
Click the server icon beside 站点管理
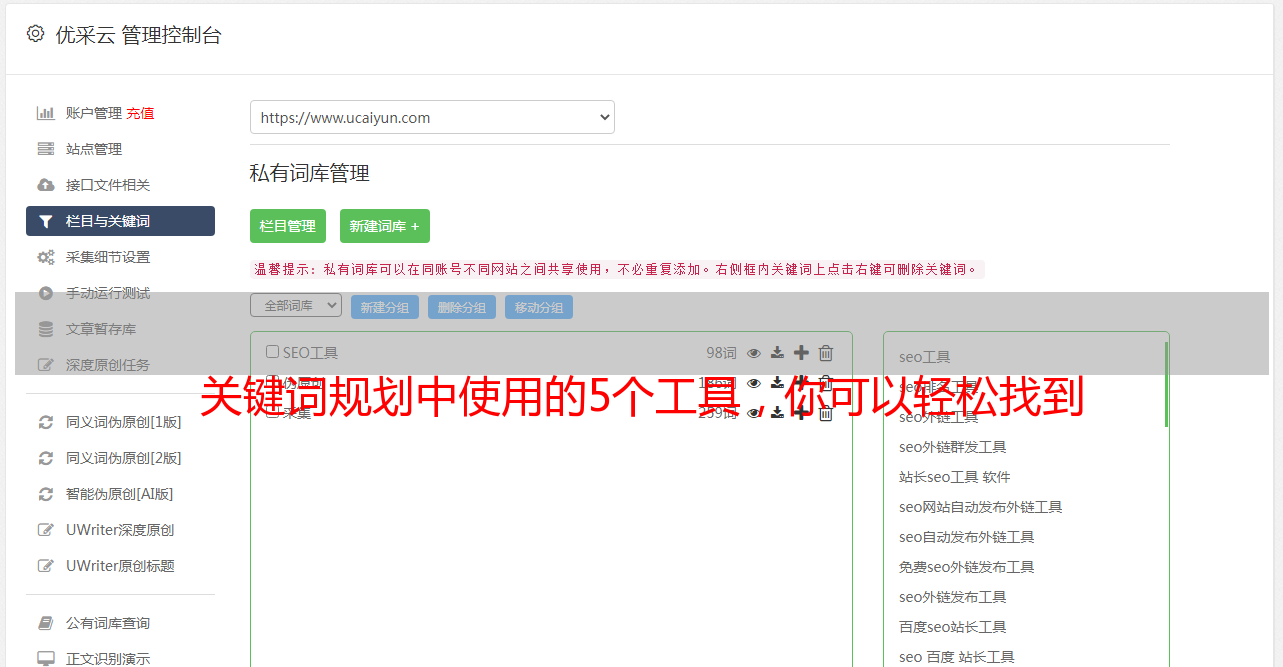[46, 149]
